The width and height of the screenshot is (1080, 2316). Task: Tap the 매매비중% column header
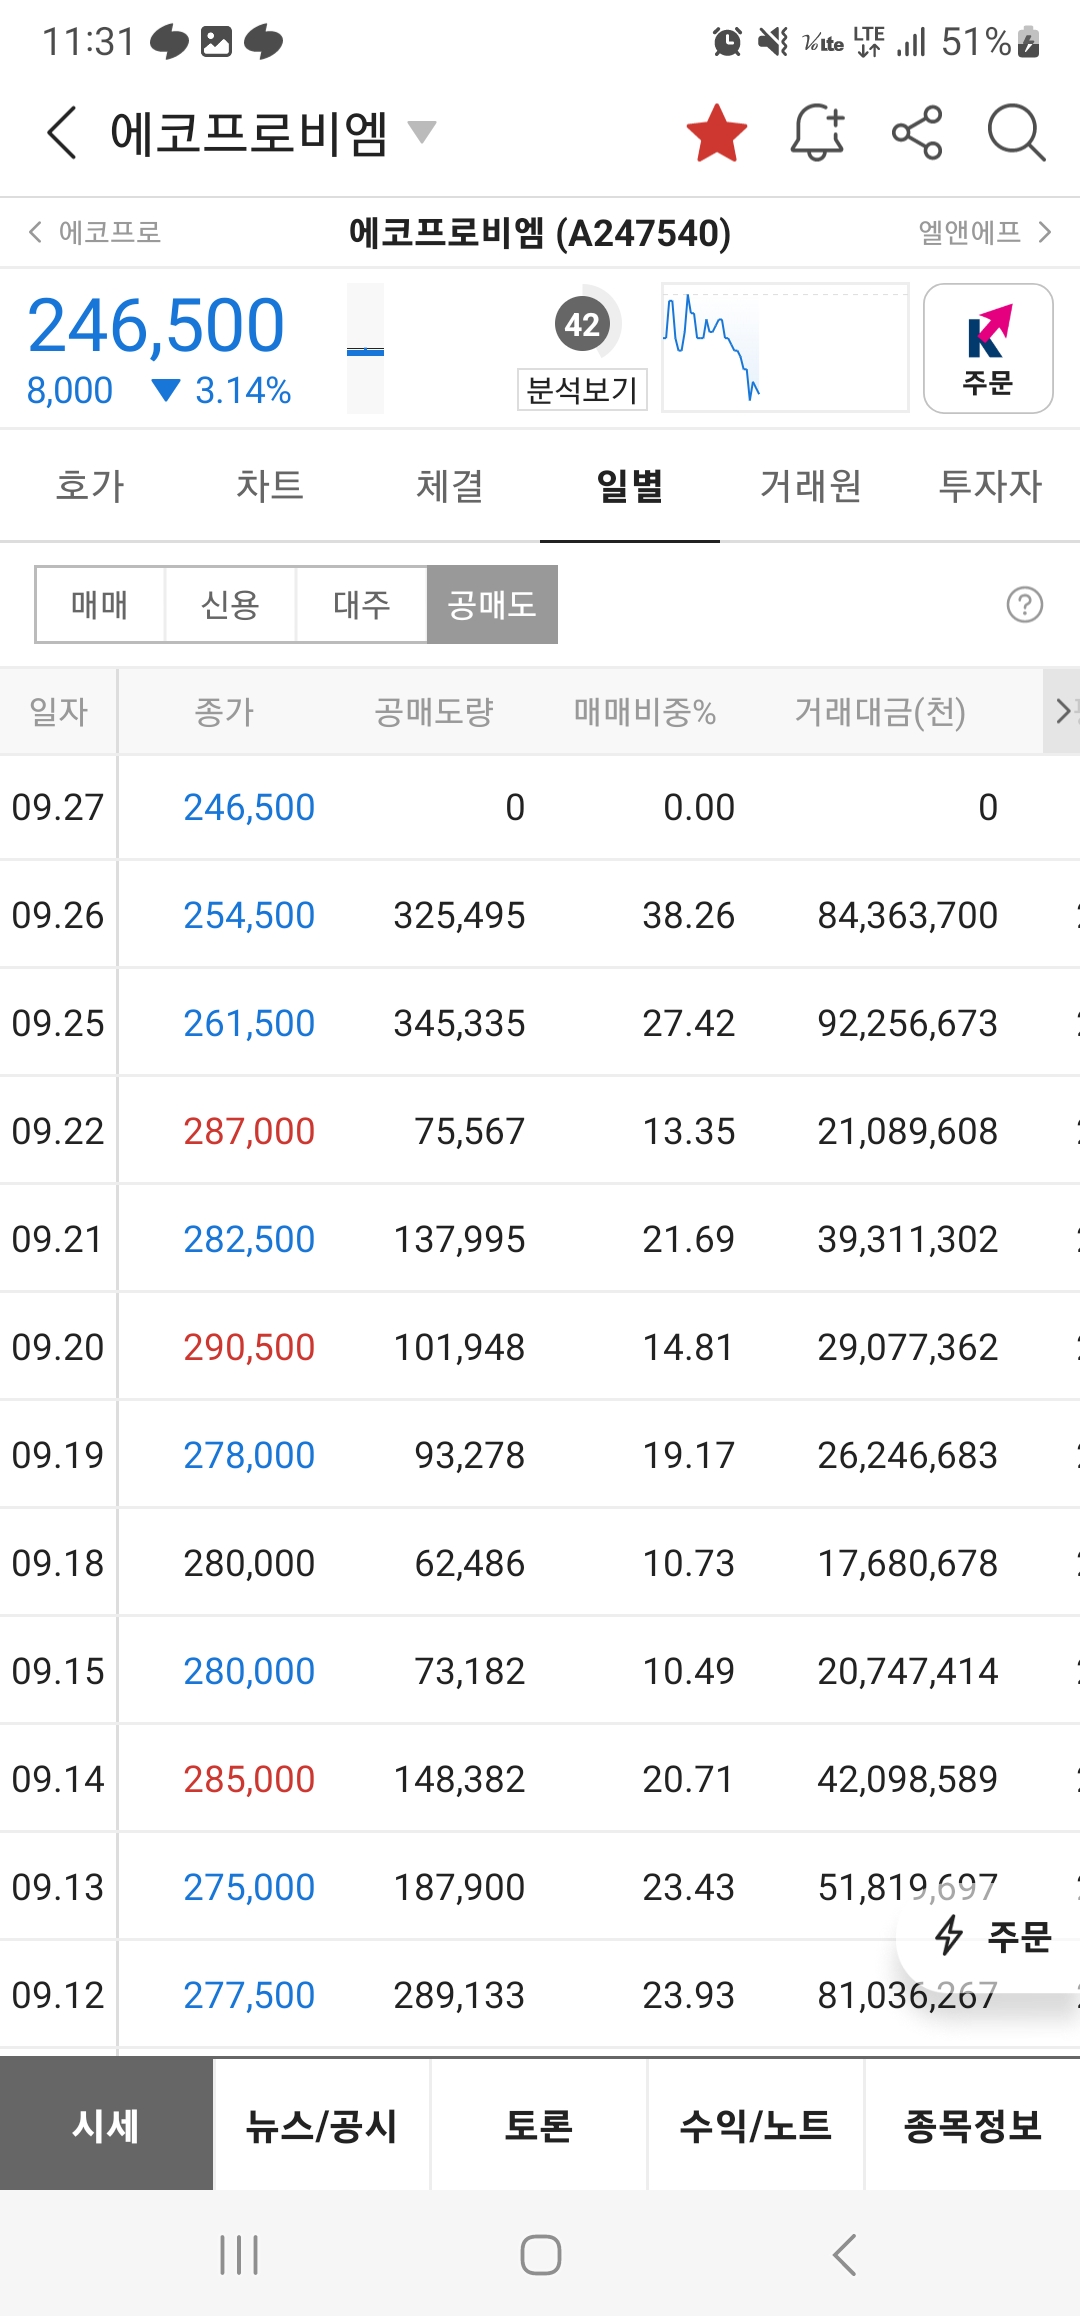(x=645, y=712)
